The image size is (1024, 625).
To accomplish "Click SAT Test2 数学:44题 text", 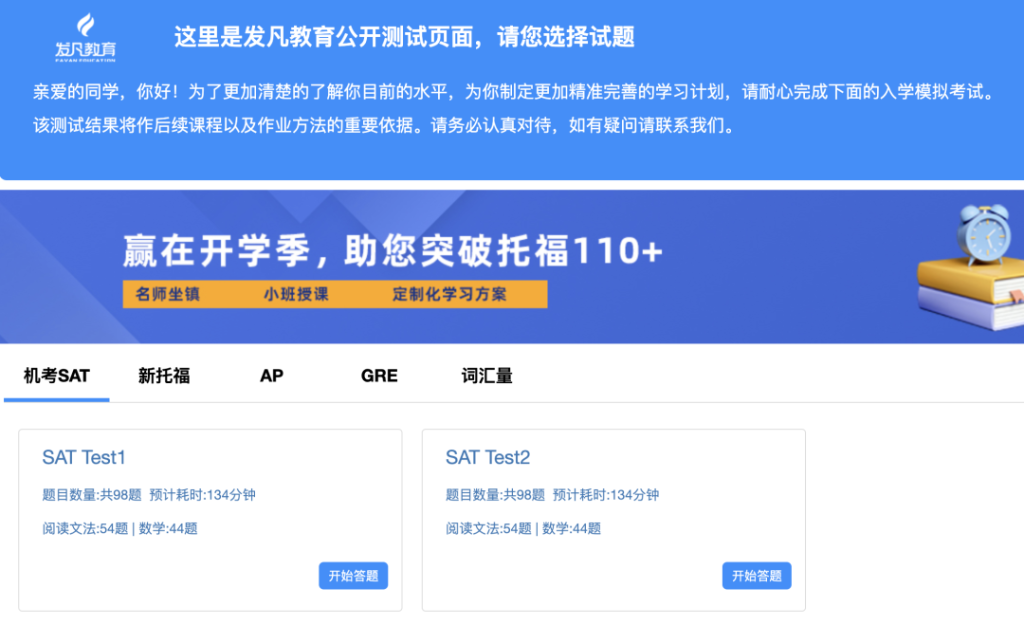I will click(571, 529).
